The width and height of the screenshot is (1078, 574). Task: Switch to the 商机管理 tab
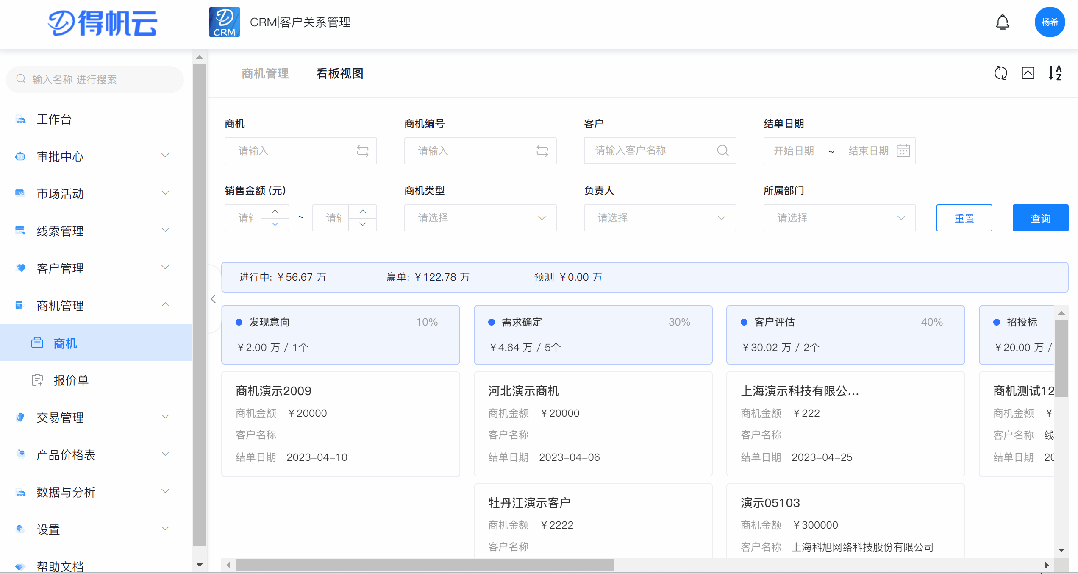click(x=265, y=73)
